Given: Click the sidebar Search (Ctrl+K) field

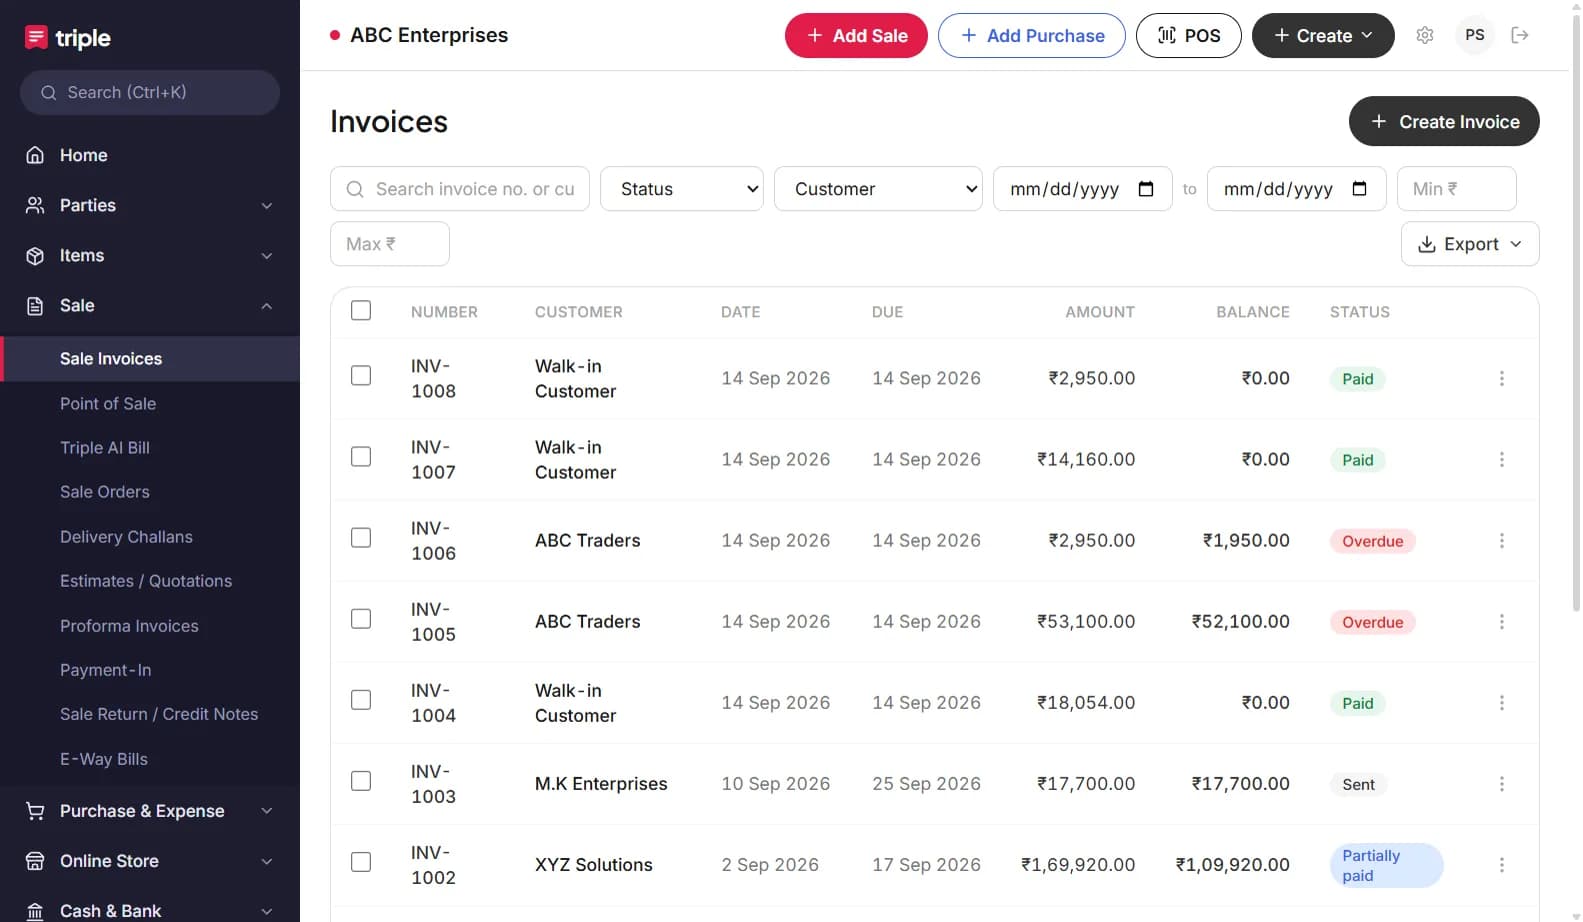Looking at the screenshot, I should (150, 93).
